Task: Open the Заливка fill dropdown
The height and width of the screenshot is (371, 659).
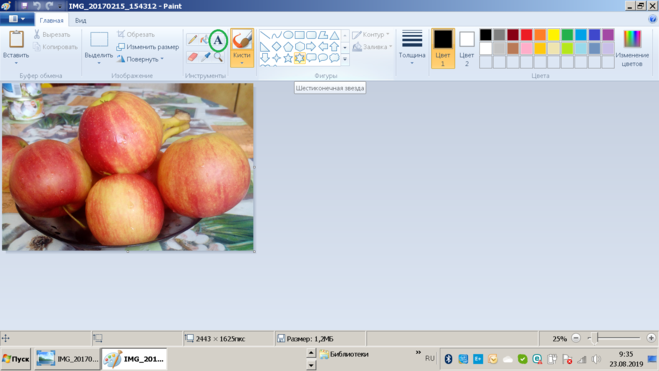Action: pos(372,47)
